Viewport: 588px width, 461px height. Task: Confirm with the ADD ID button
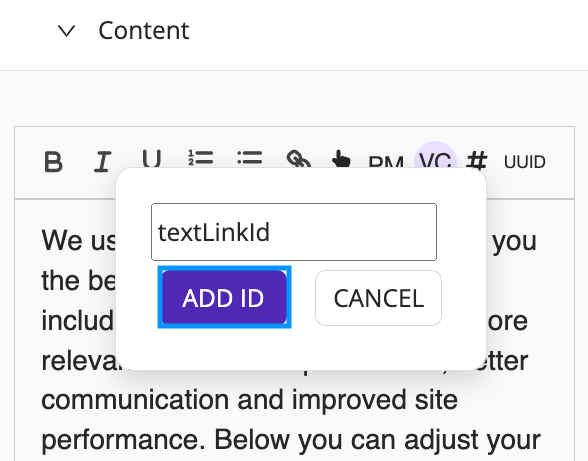pyautogui.click(x=224, y=297)
